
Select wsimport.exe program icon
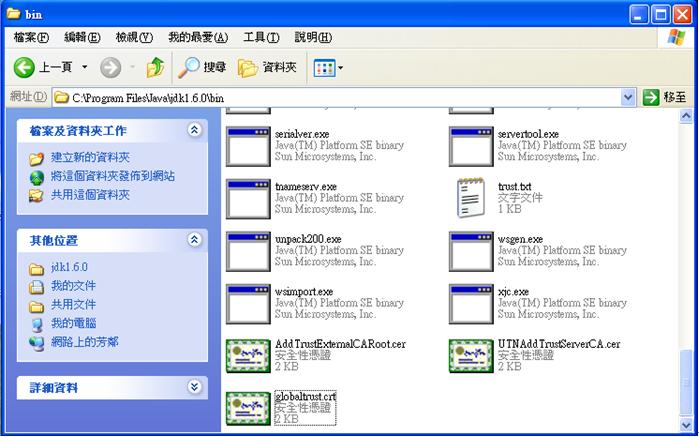click(248, 304)
